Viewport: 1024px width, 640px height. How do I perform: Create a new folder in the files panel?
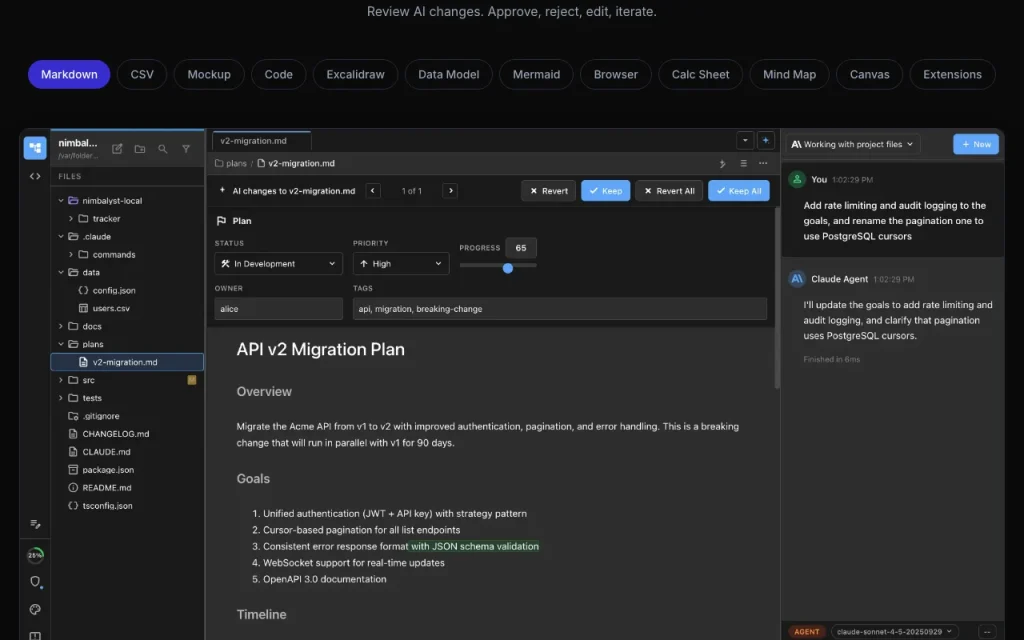[x=140, y=149]
